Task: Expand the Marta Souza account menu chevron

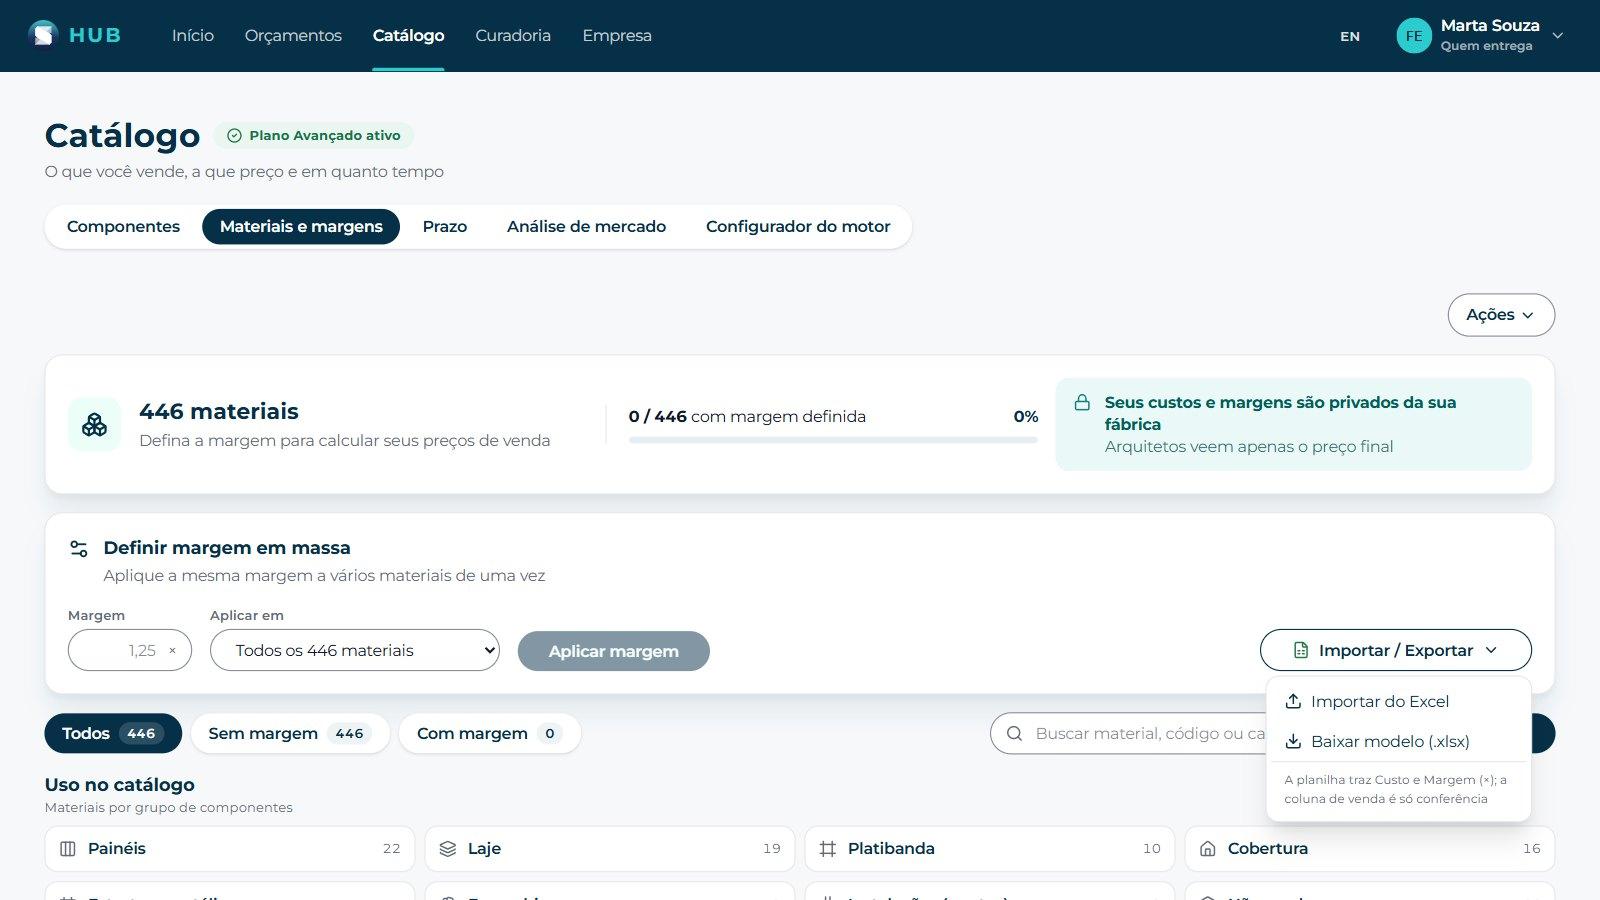Action: pos(1557,36)
